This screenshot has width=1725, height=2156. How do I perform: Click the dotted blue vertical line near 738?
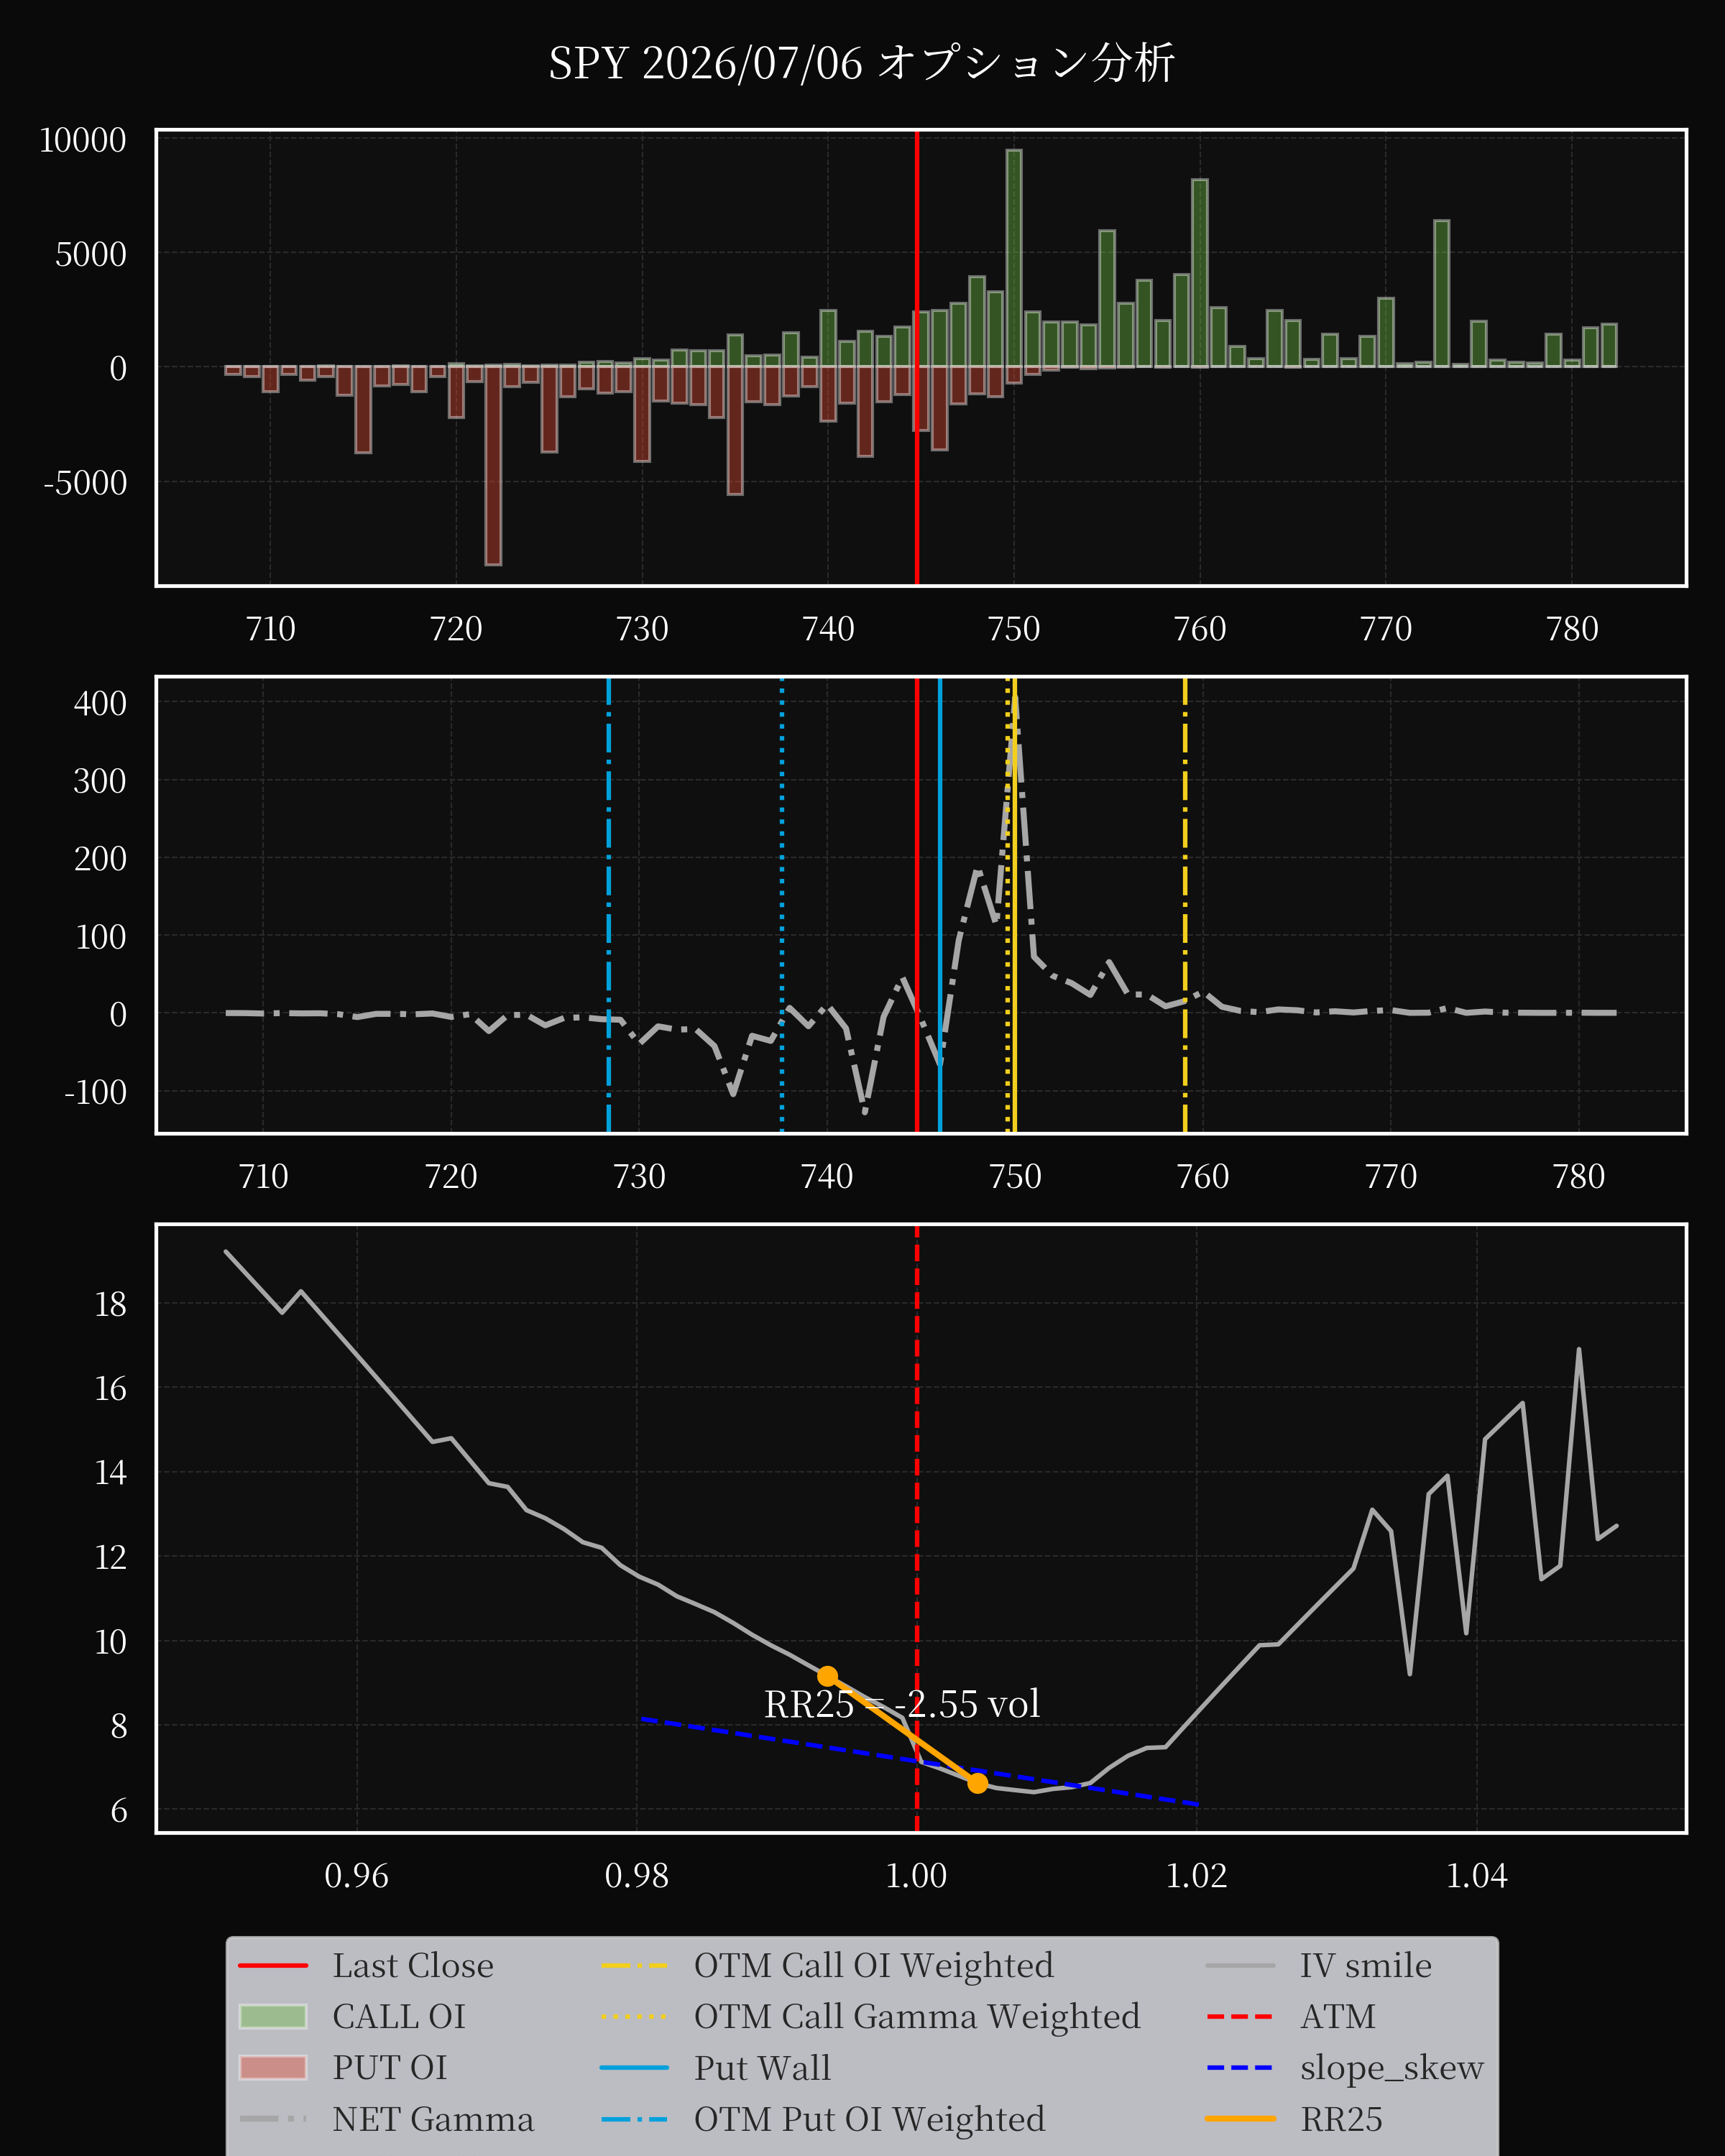[782, 905]
